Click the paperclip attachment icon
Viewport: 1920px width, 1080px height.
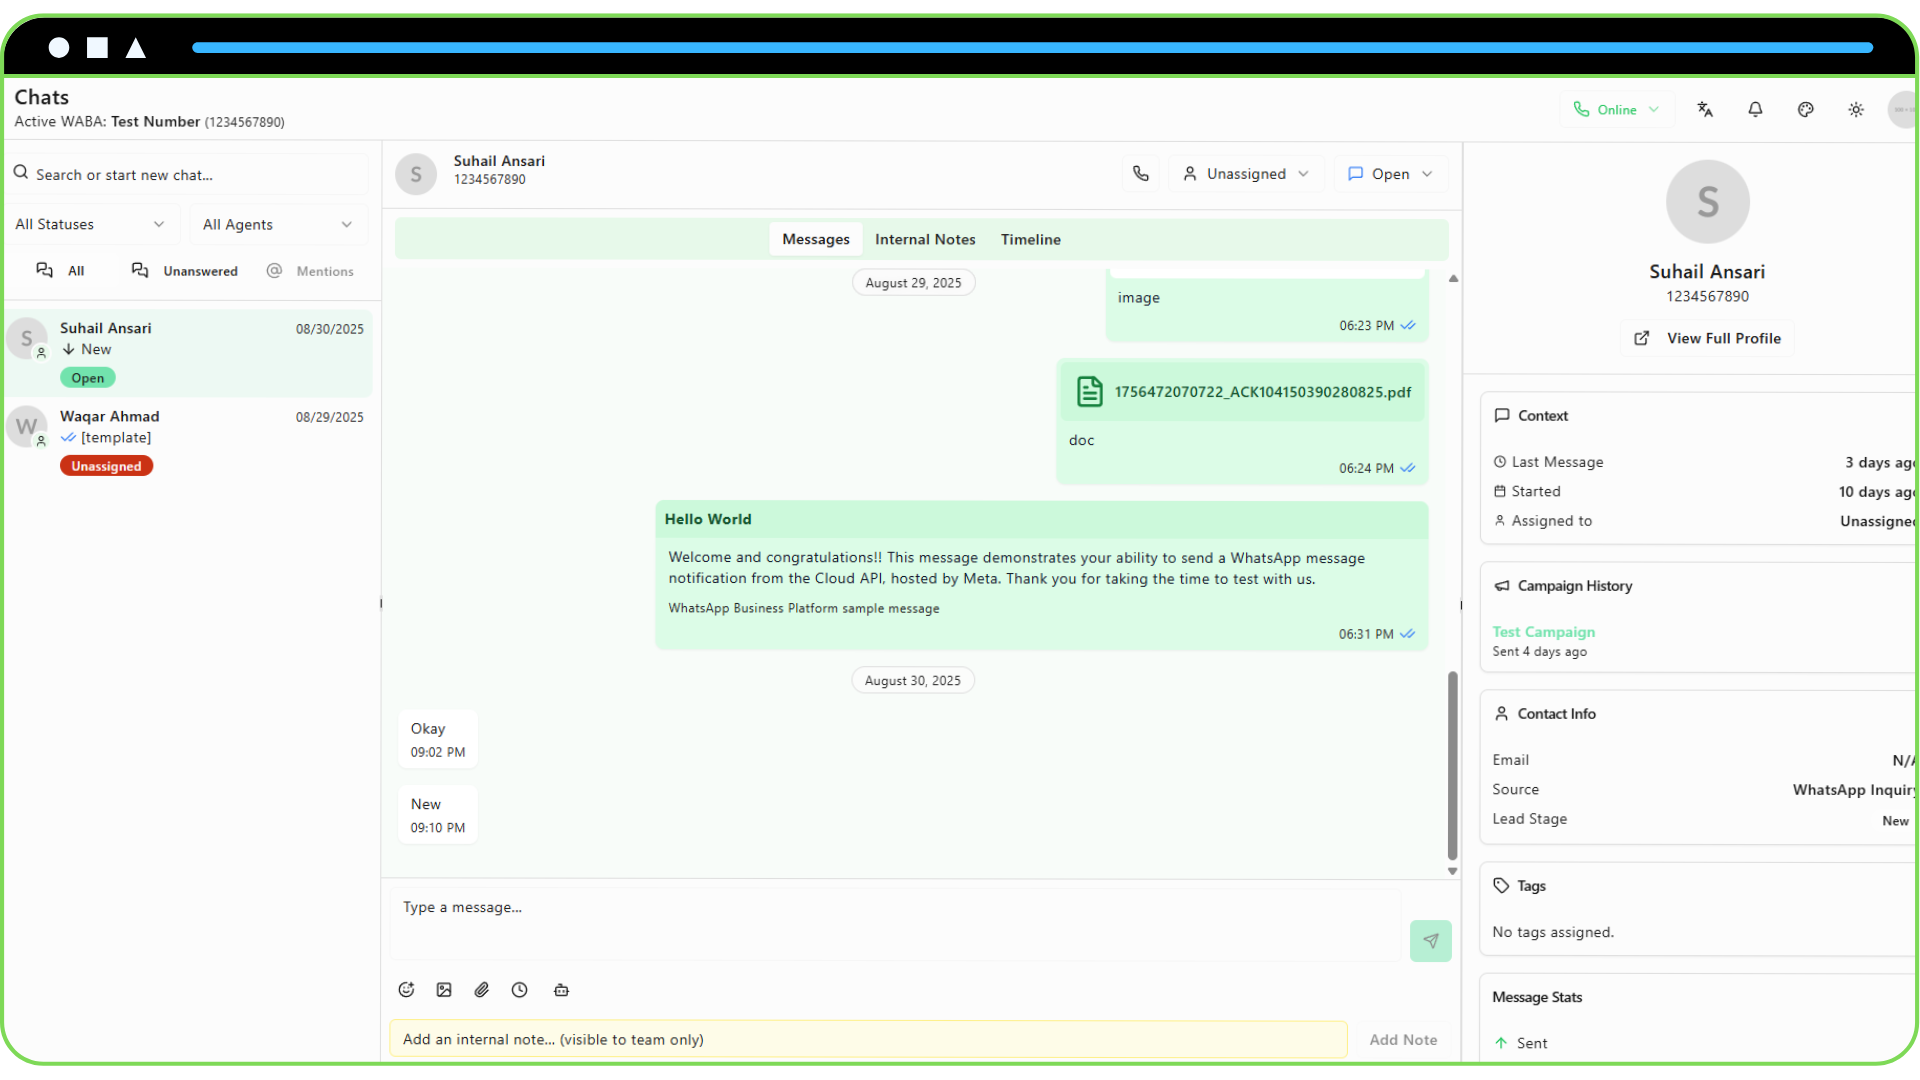pyautogui.click(x=482, y=990)
